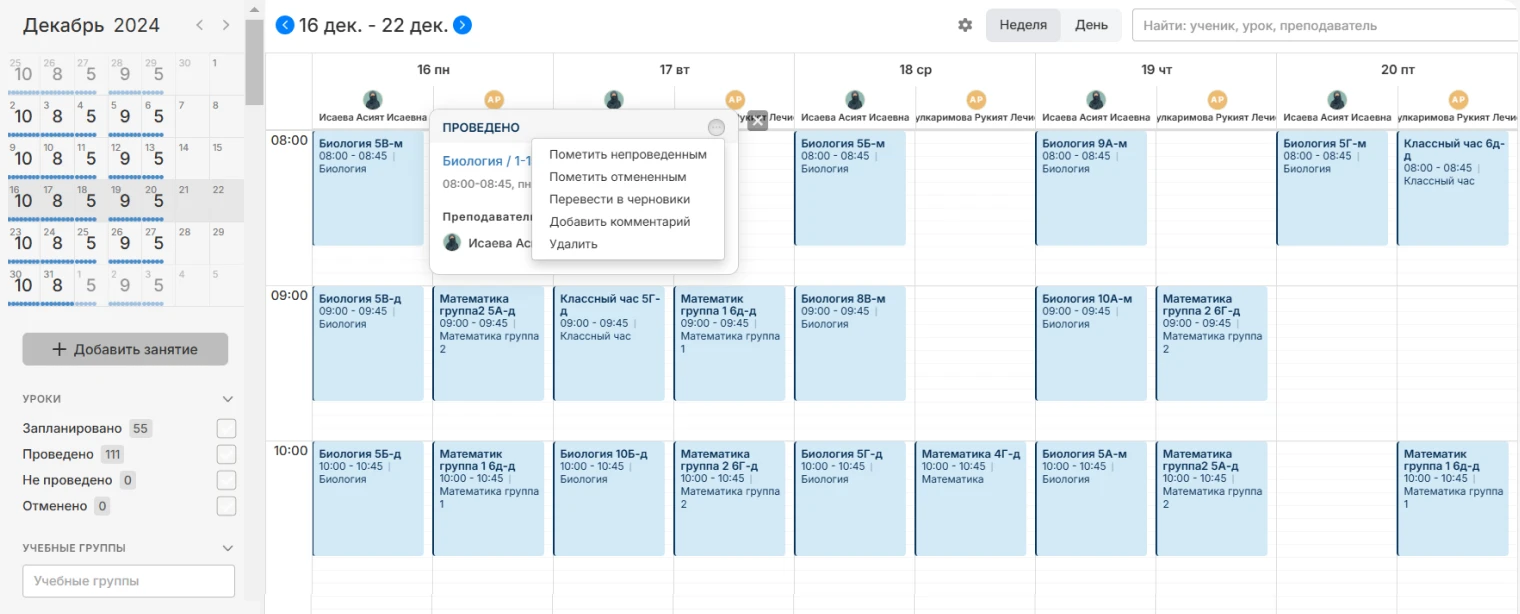This screenshot has height=614, width=1520.
Task: Switch to the День view
Action: [1091, 25]
